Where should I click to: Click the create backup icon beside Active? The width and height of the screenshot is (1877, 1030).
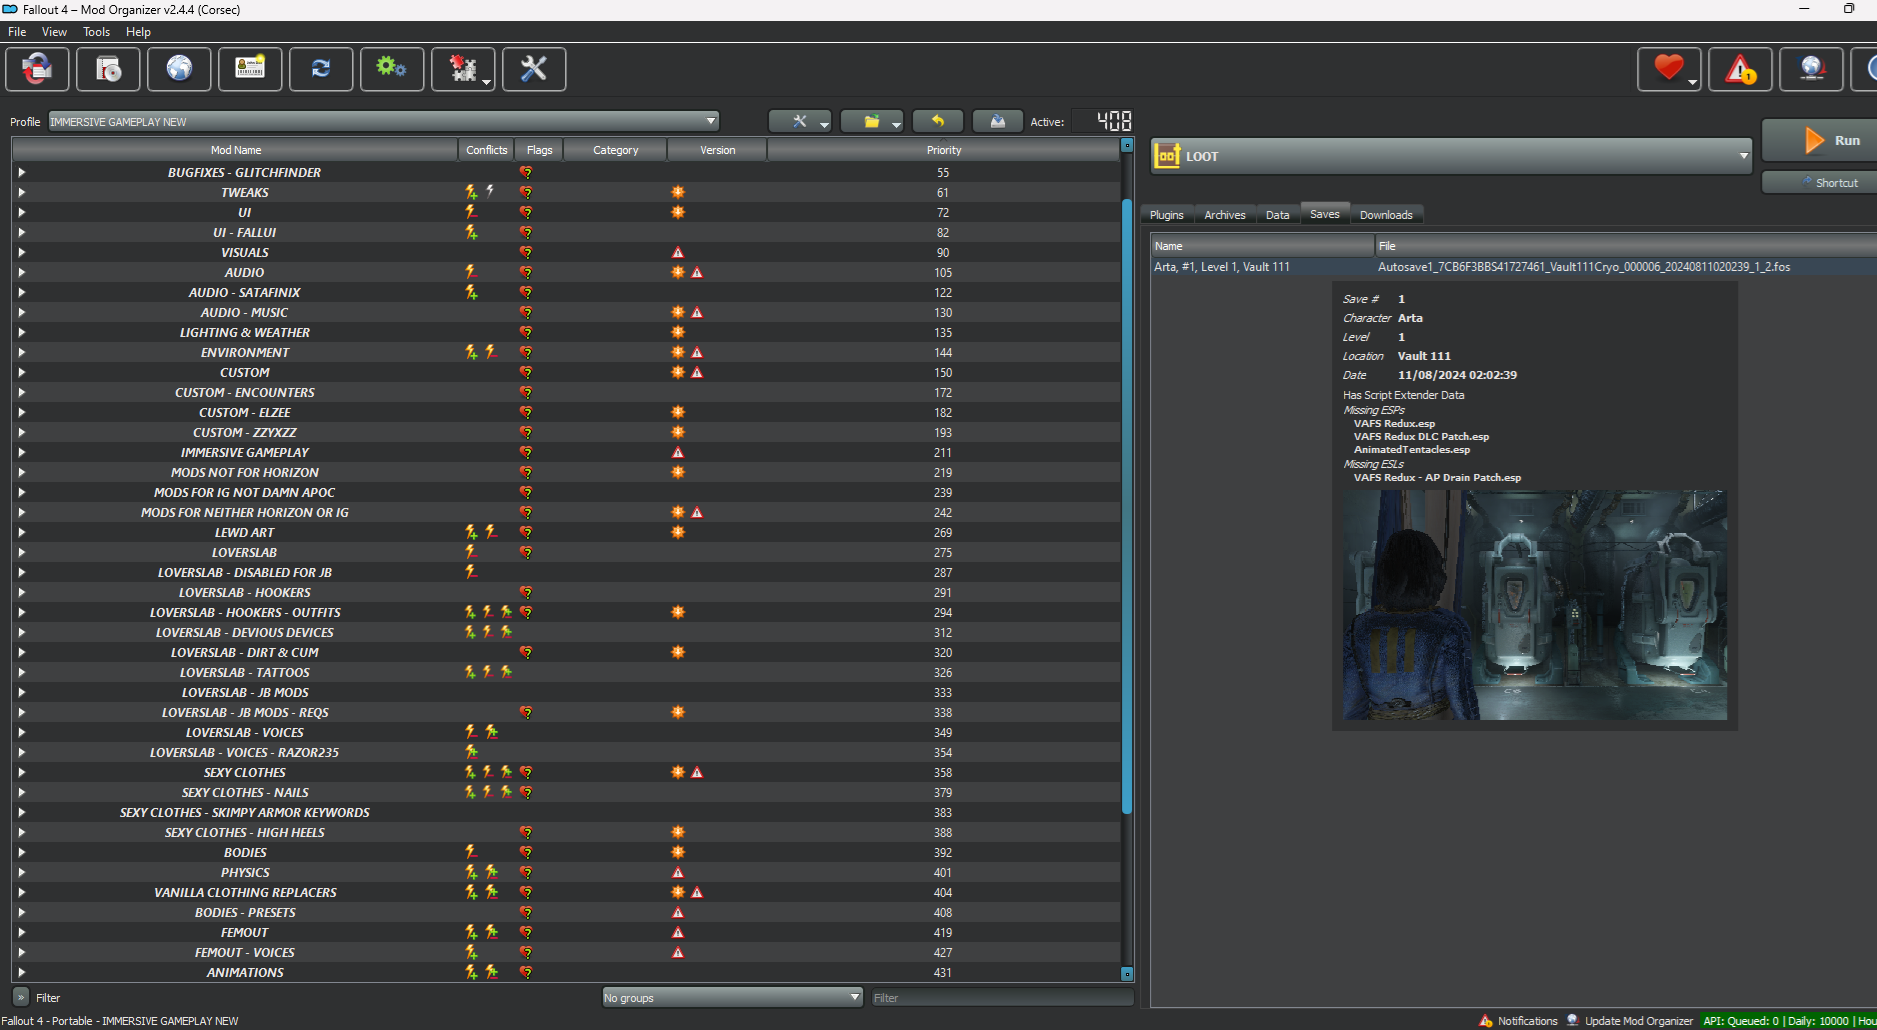pyautogui.click(x=998, y=121)
